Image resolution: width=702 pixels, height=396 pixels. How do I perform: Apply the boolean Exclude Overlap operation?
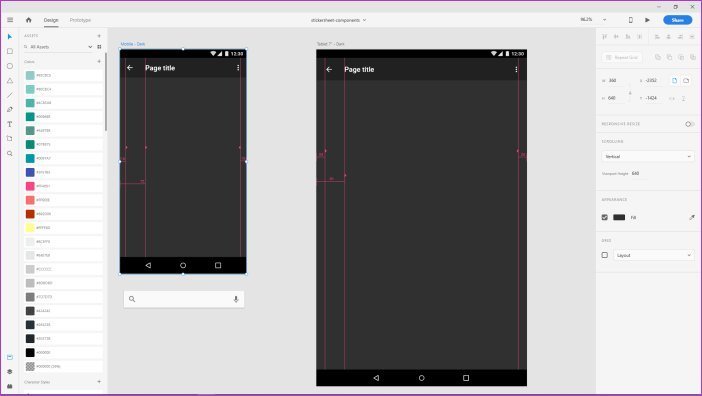click(x=693, y=57)
